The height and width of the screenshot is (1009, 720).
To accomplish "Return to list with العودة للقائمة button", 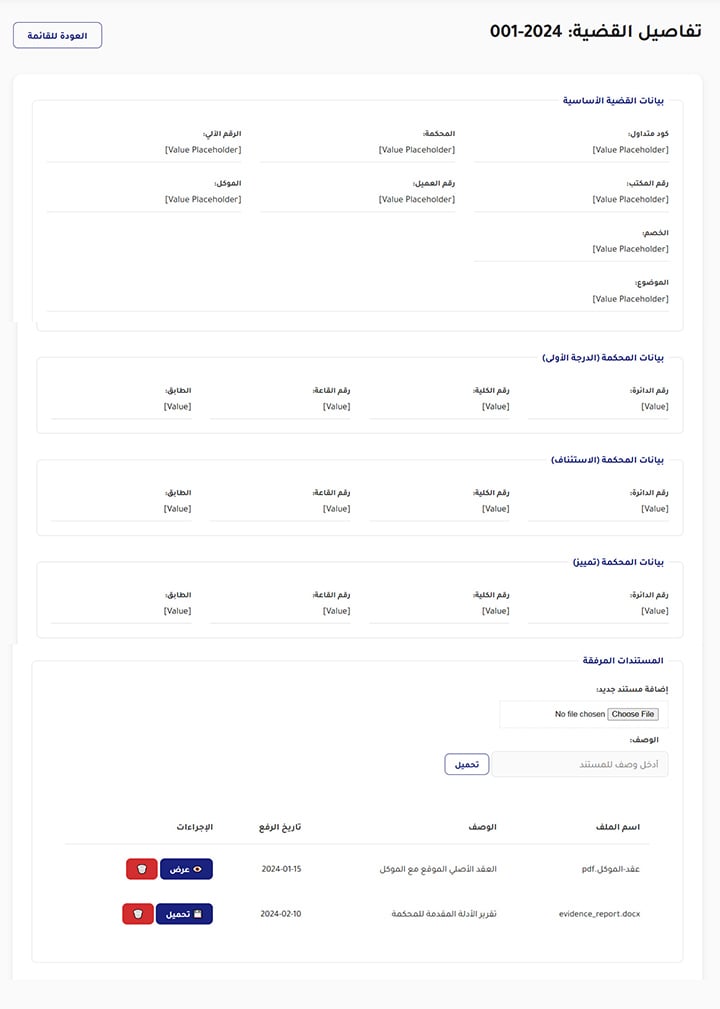I will point(58,36).
